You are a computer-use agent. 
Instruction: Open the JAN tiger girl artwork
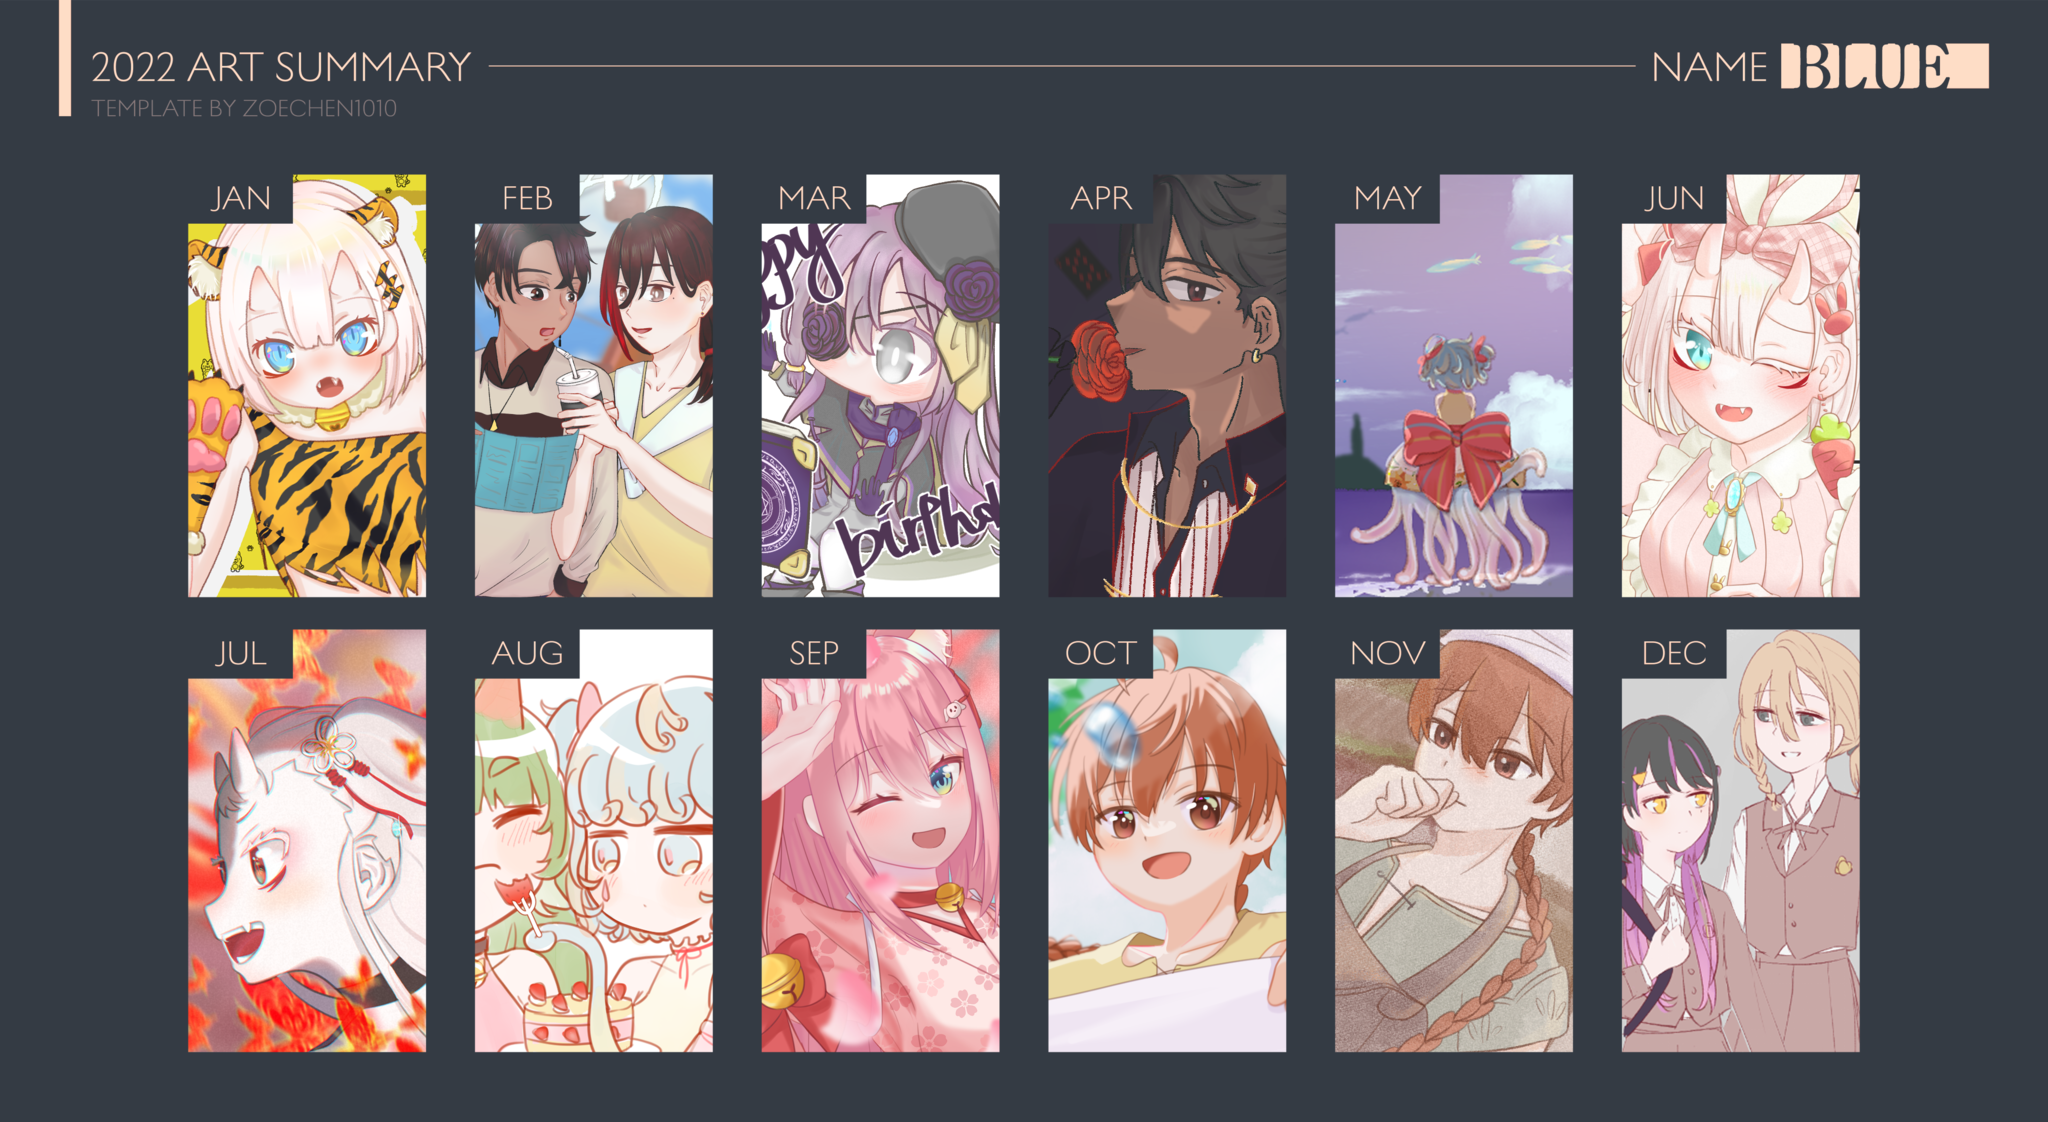tap(307, 386)
